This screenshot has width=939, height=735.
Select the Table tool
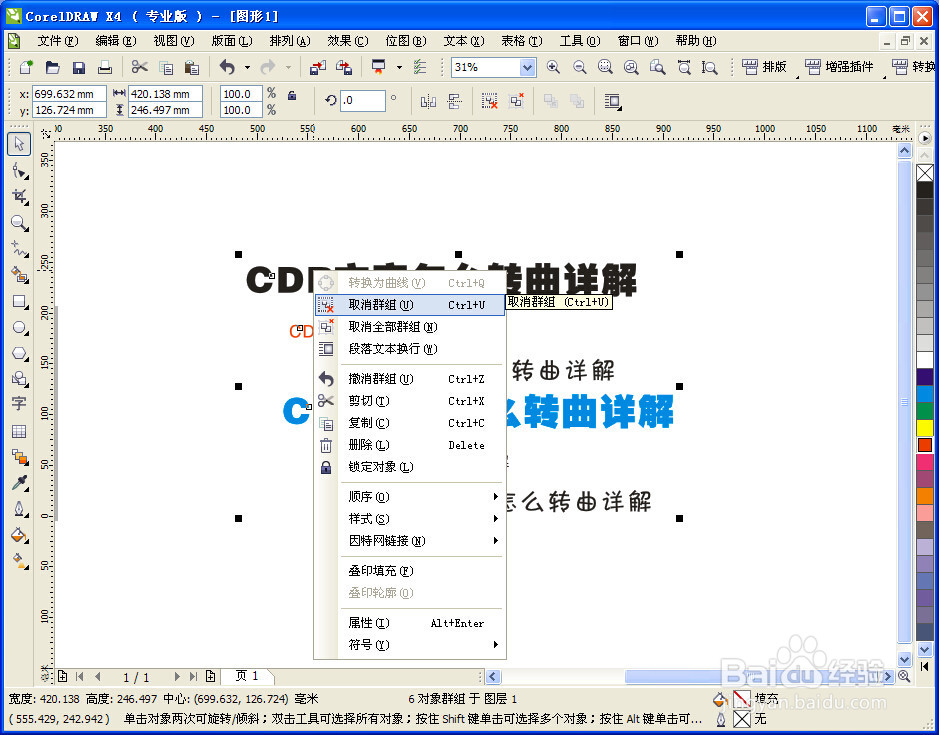point(19,431)
